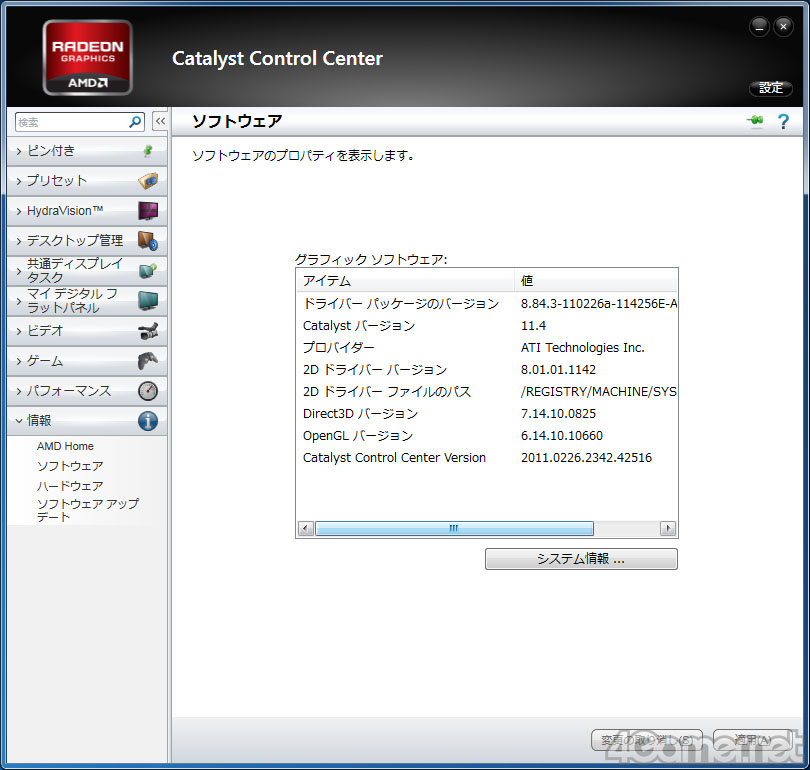Click the Radeon Graphics AMD logo
Image resolution: width=810 pixels, height=770 pixels.
coord(88,57)
